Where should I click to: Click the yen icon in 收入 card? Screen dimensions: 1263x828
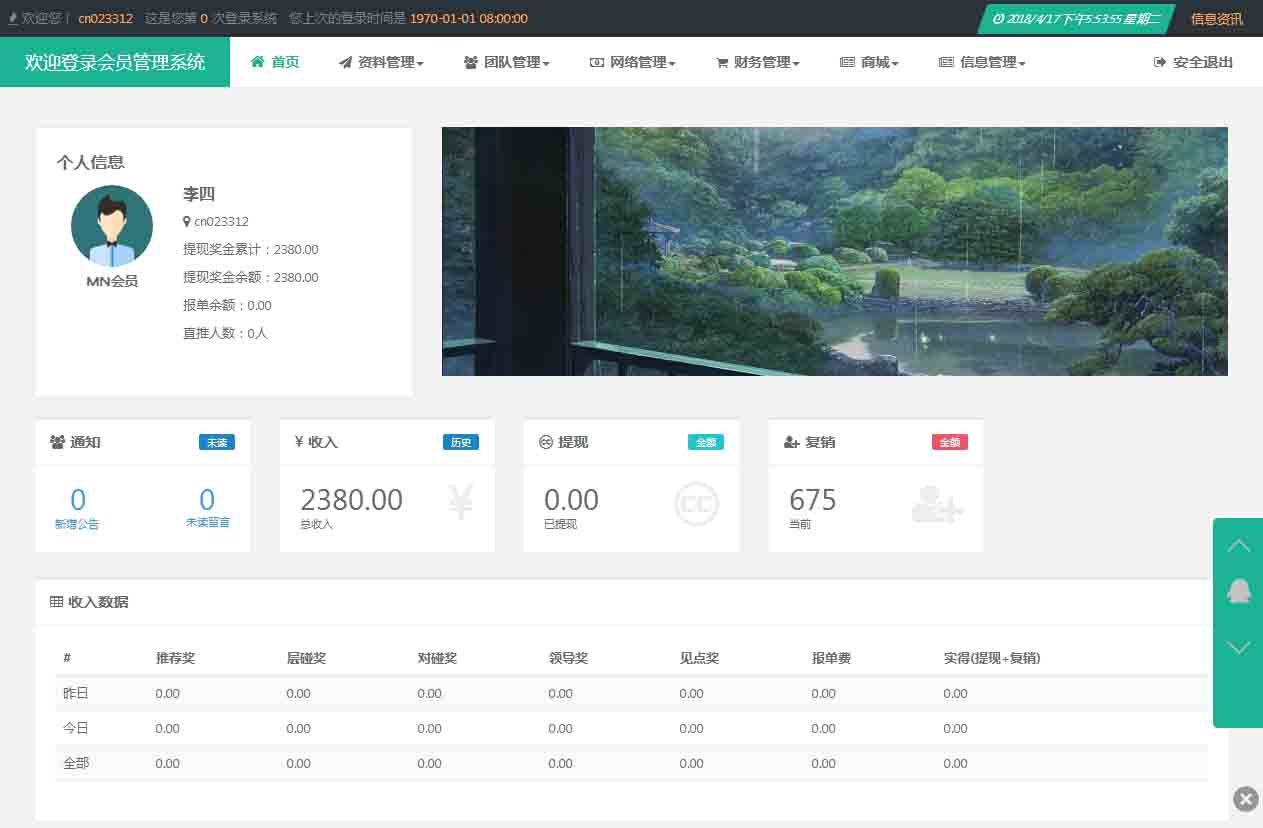[460, 503]
